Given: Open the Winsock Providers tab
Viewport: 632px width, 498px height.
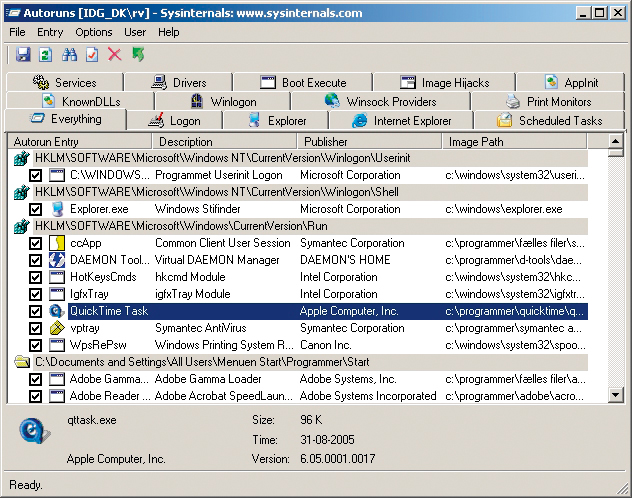Looking at the screenshot, I should tap(380, 101).
